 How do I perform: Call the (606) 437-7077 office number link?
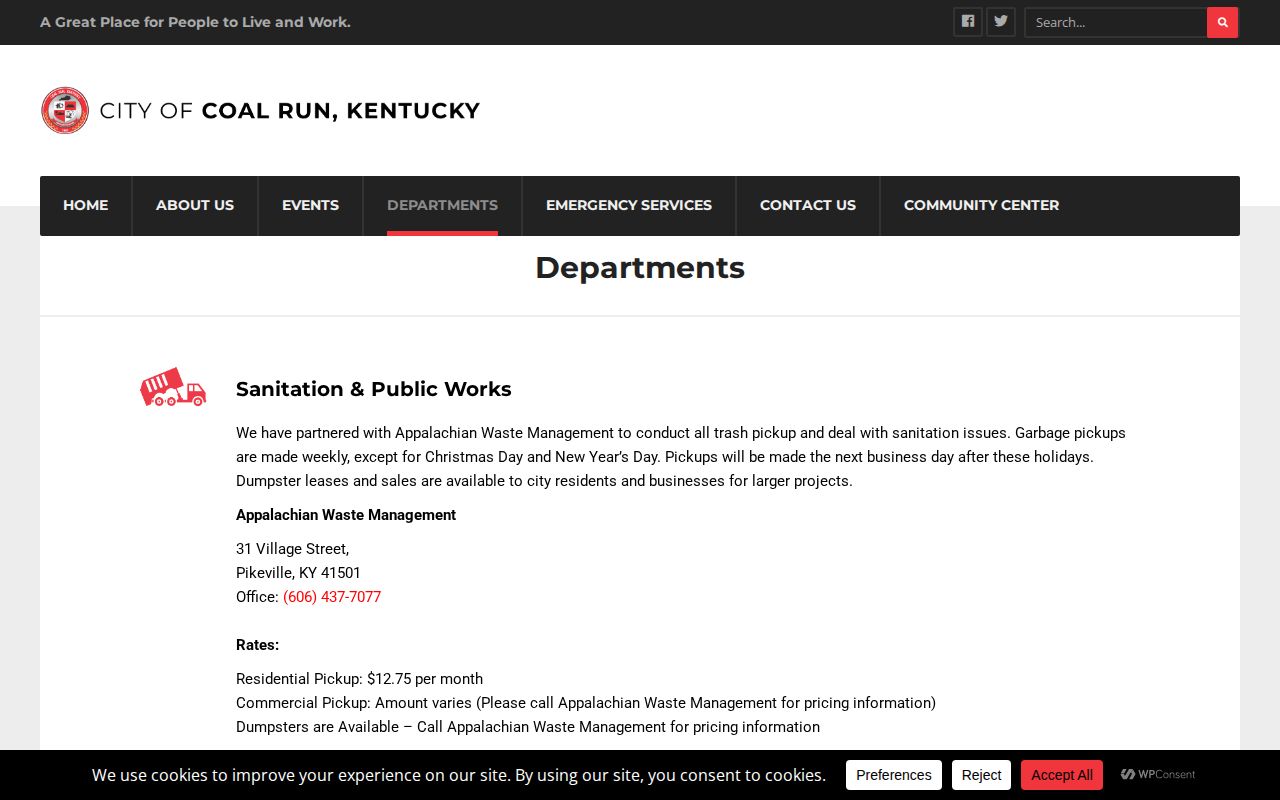[332, 597]
